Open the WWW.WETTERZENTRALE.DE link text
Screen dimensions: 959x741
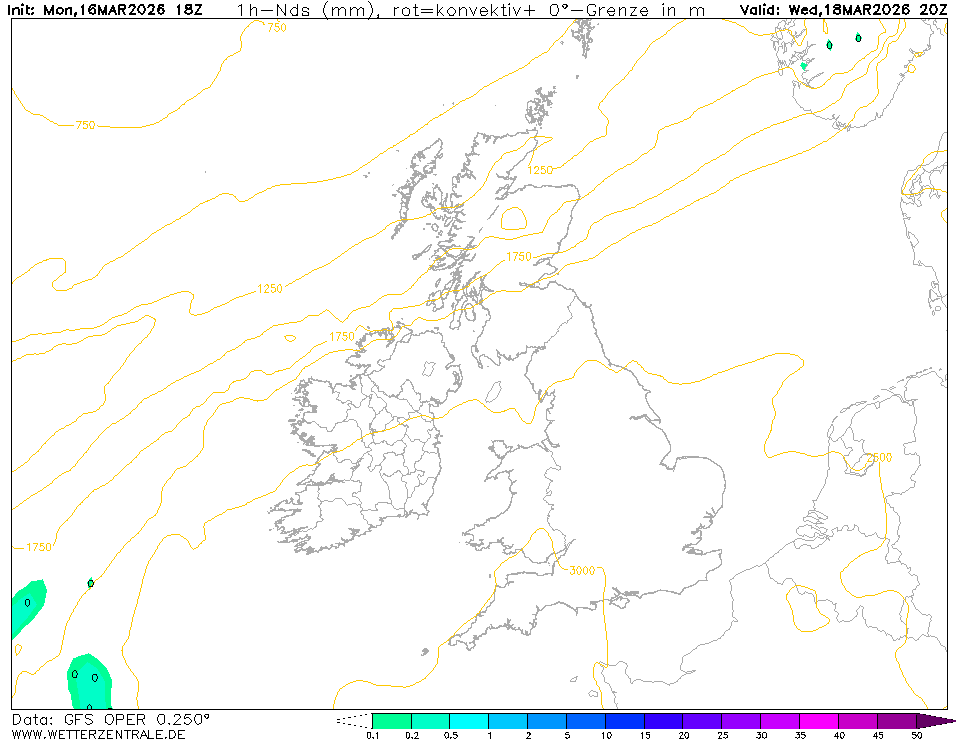click(98, 734)
